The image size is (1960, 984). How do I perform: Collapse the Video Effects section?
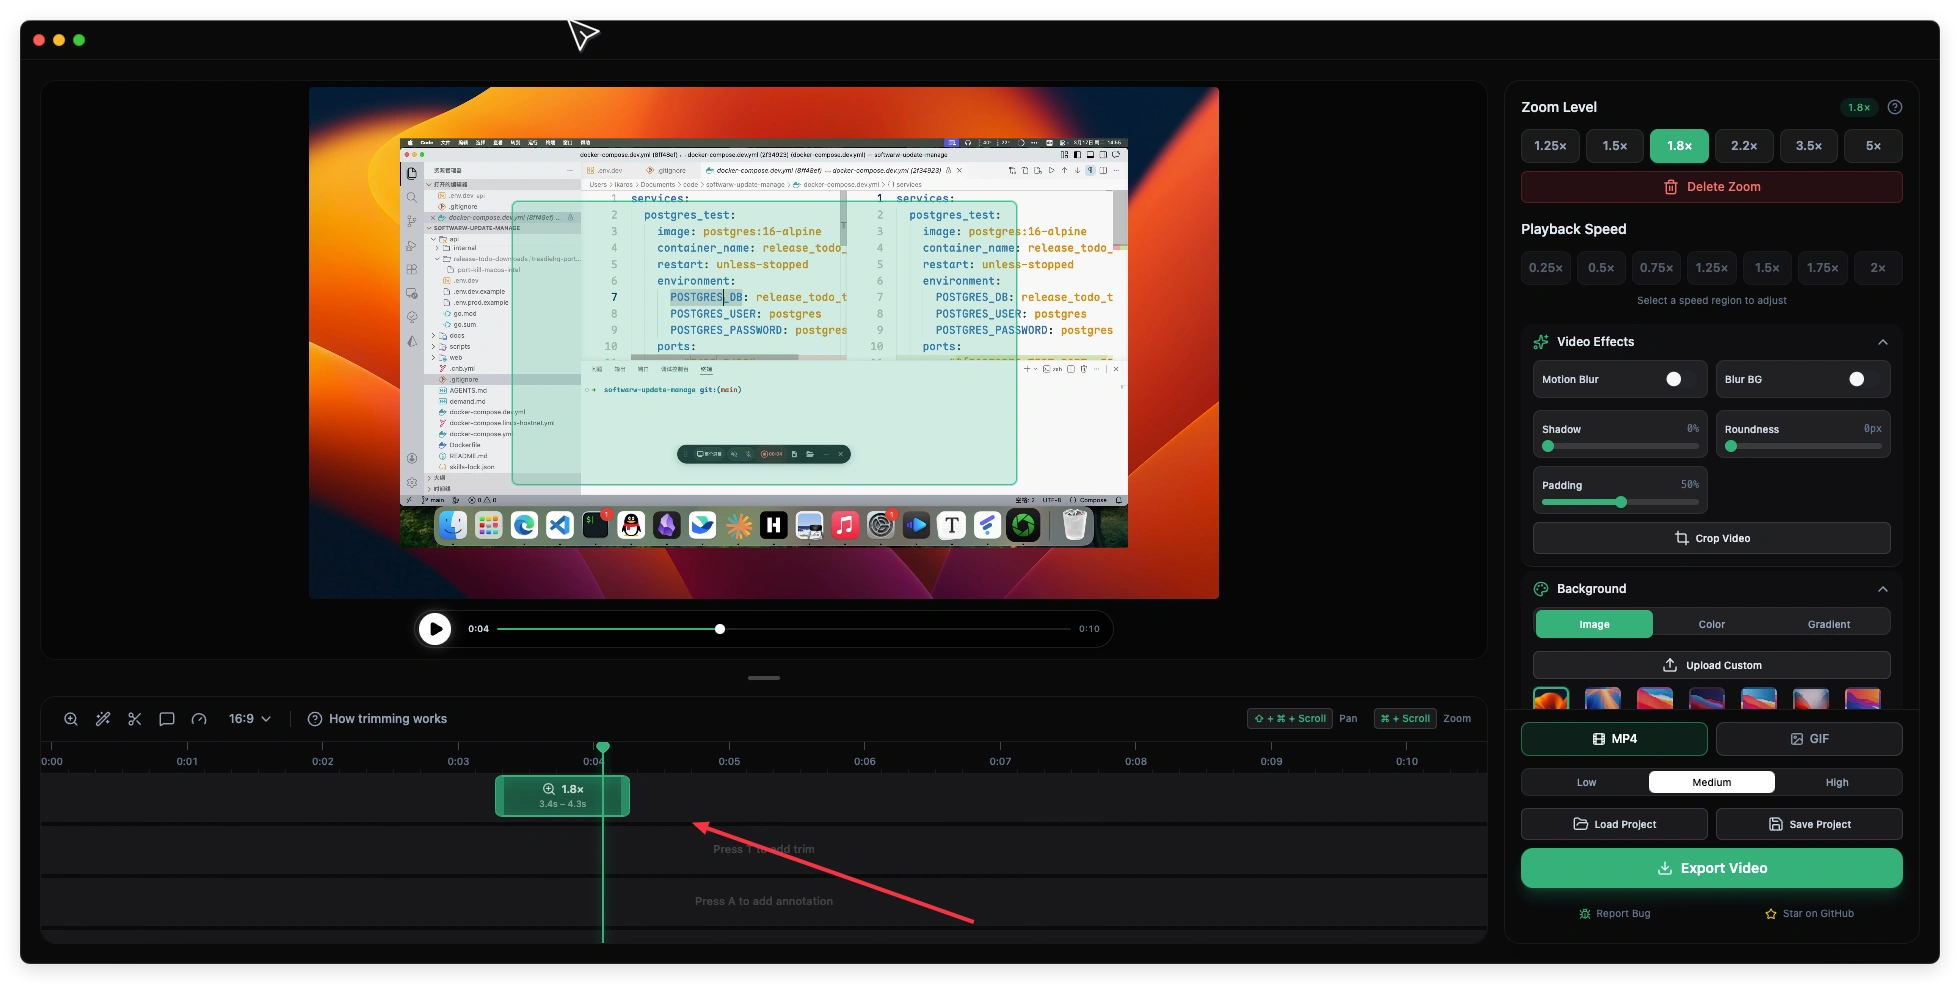(x=1883, y=342)
